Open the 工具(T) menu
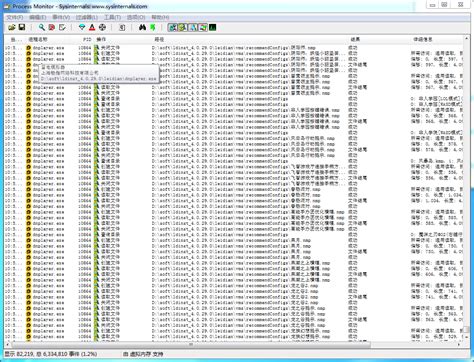This screenshot has width=474, height=362. click(x=112, y=17)
